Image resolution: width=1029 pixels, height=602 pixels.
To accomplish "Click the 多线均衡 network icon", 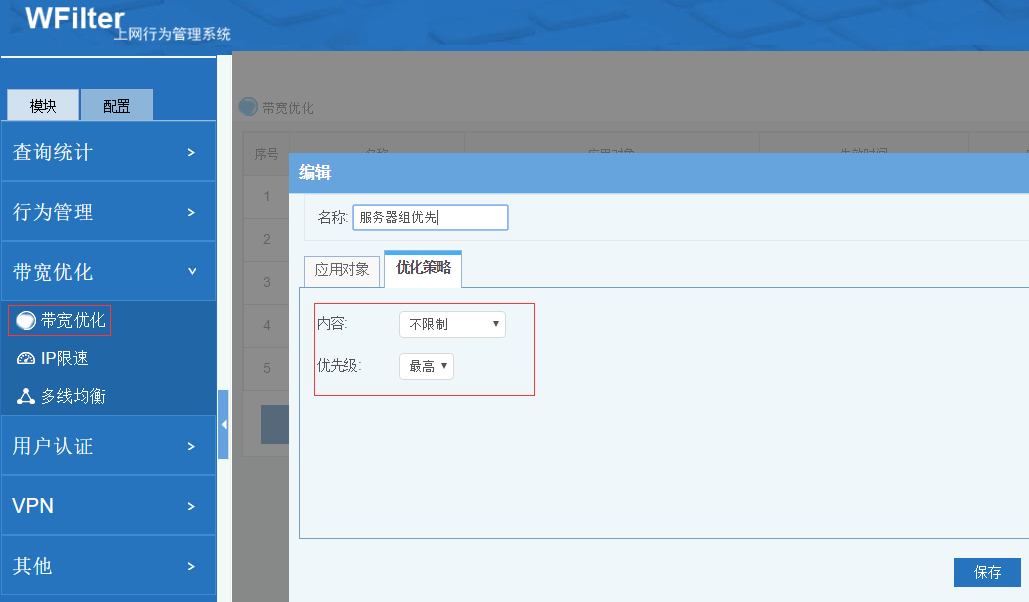I will click(26, 396).
